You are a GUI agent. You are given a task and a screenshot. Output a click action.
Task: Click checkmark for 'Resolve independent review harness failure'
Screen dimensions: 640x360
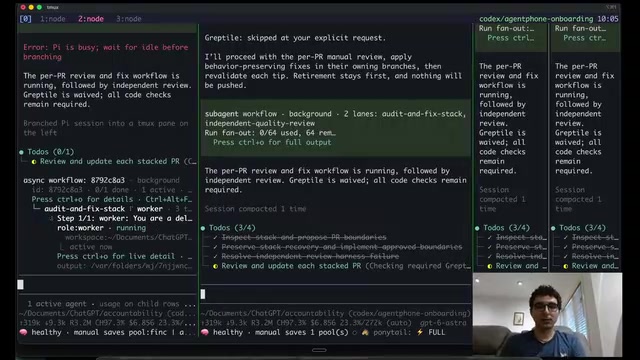215,256
